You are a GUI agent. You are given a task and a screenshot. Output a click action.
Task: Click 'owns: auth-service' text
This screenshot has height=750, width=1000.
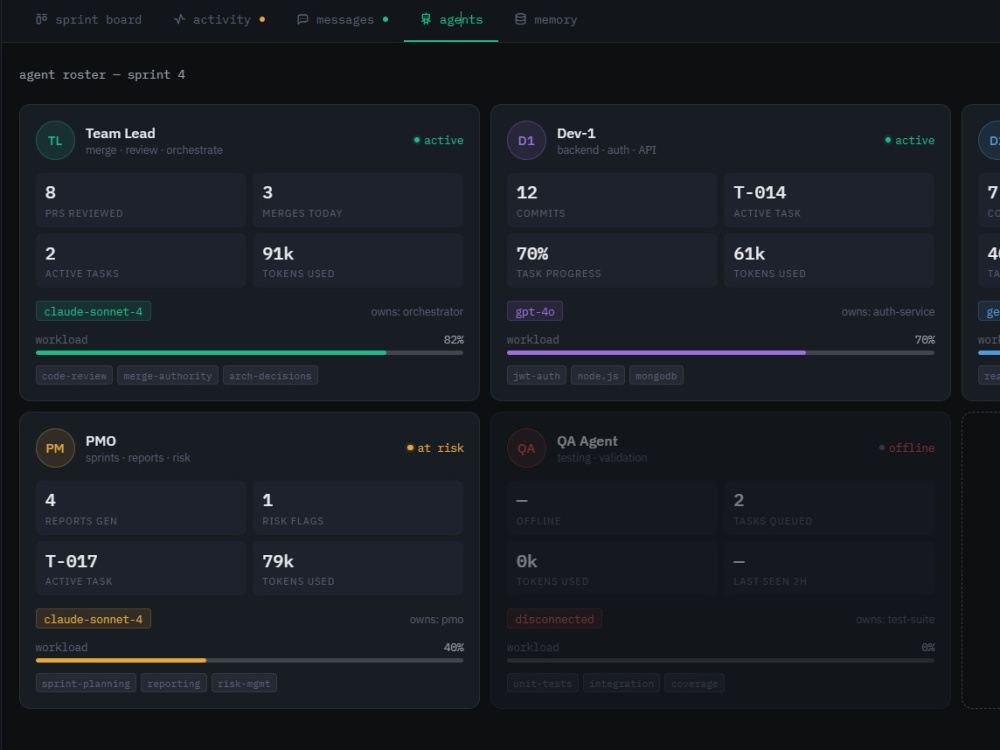click(888, 312)
